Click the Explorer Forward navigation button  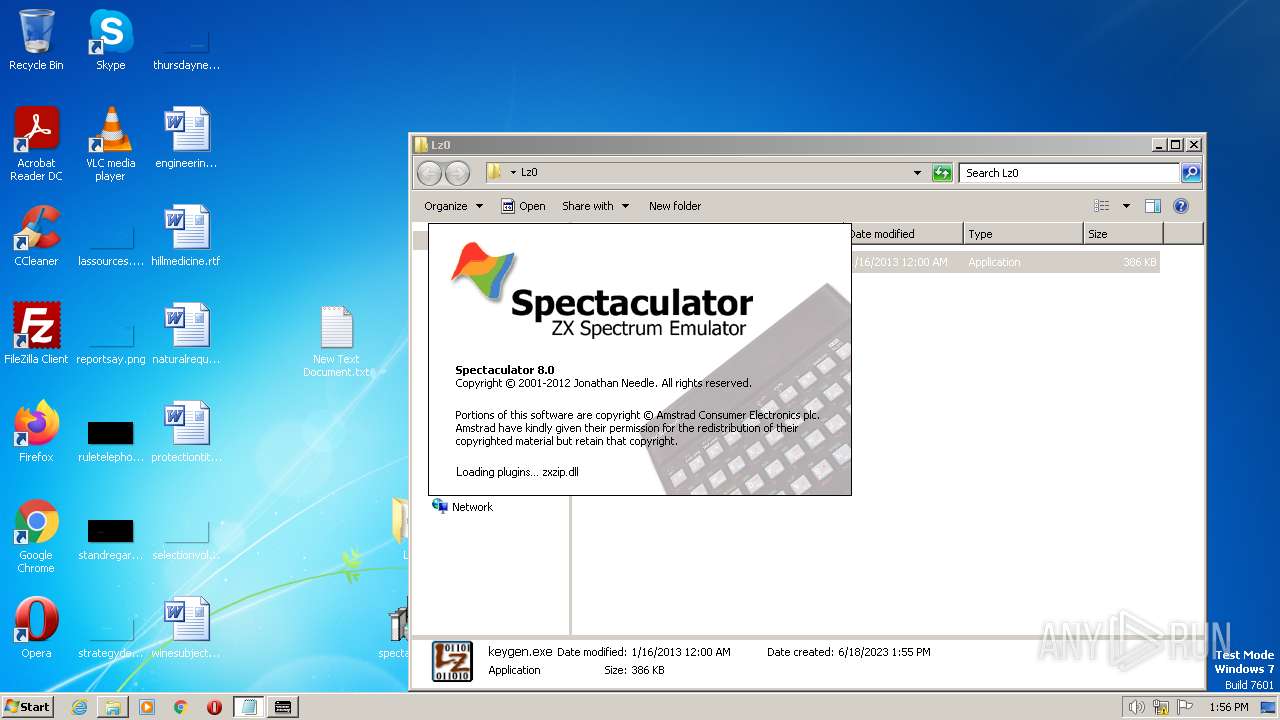pos(457,173)
